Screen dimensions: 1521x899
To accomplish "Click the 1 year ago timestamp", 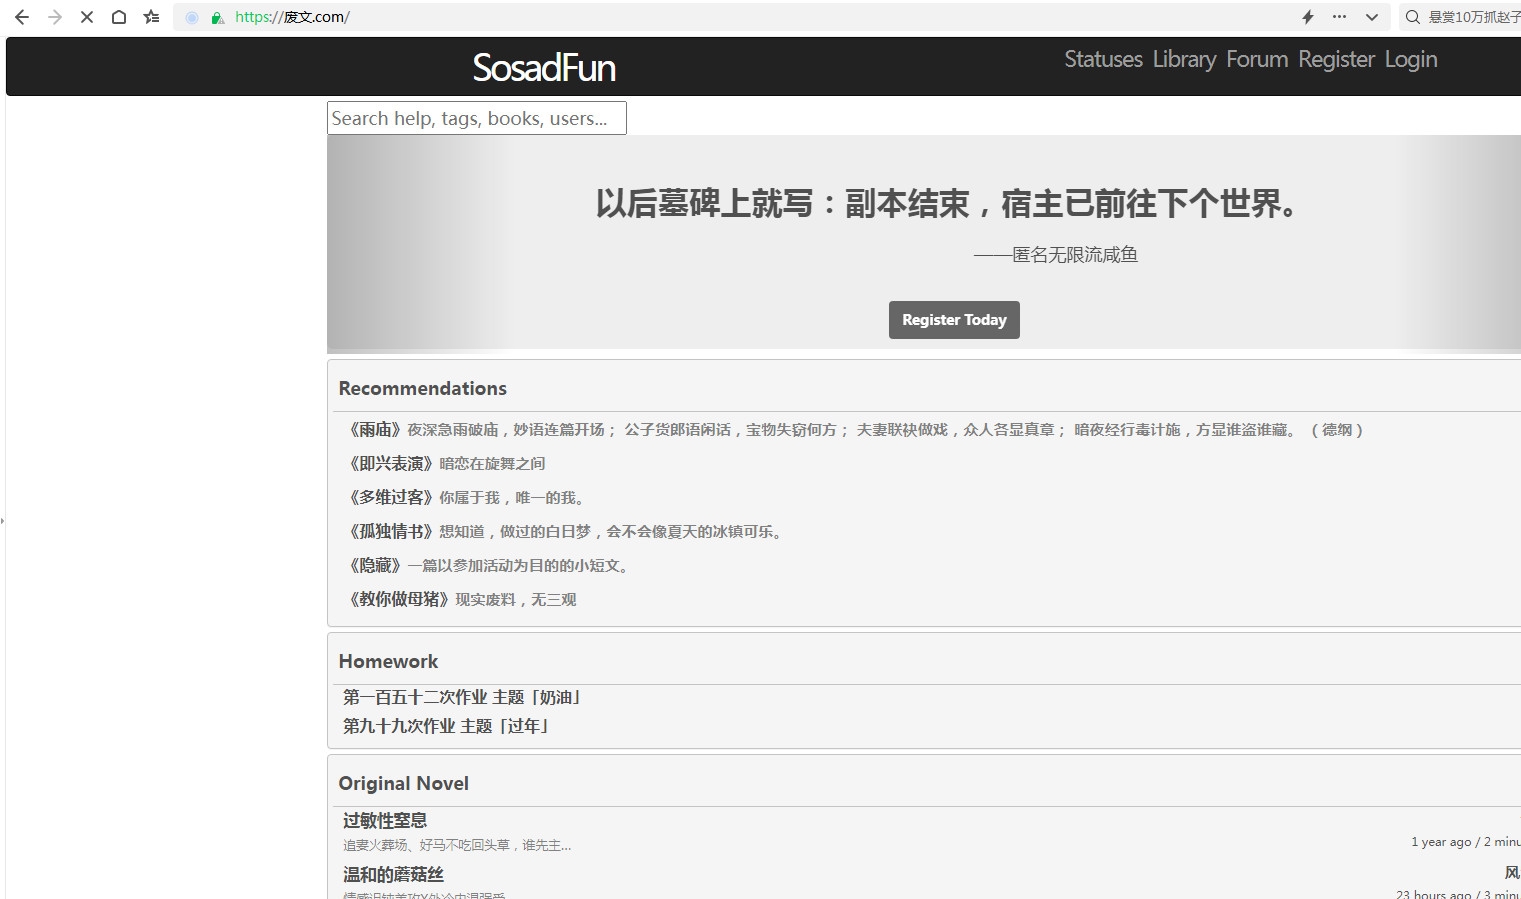I will 1441,842.
